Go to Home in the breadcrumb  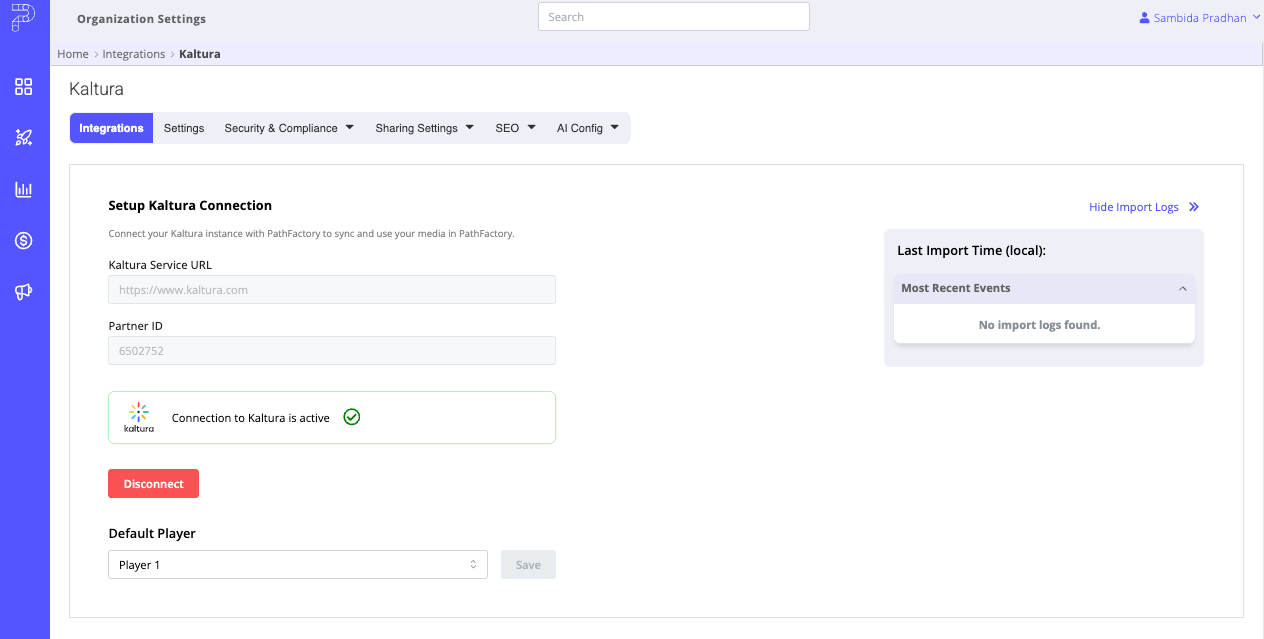coord(73,54)
